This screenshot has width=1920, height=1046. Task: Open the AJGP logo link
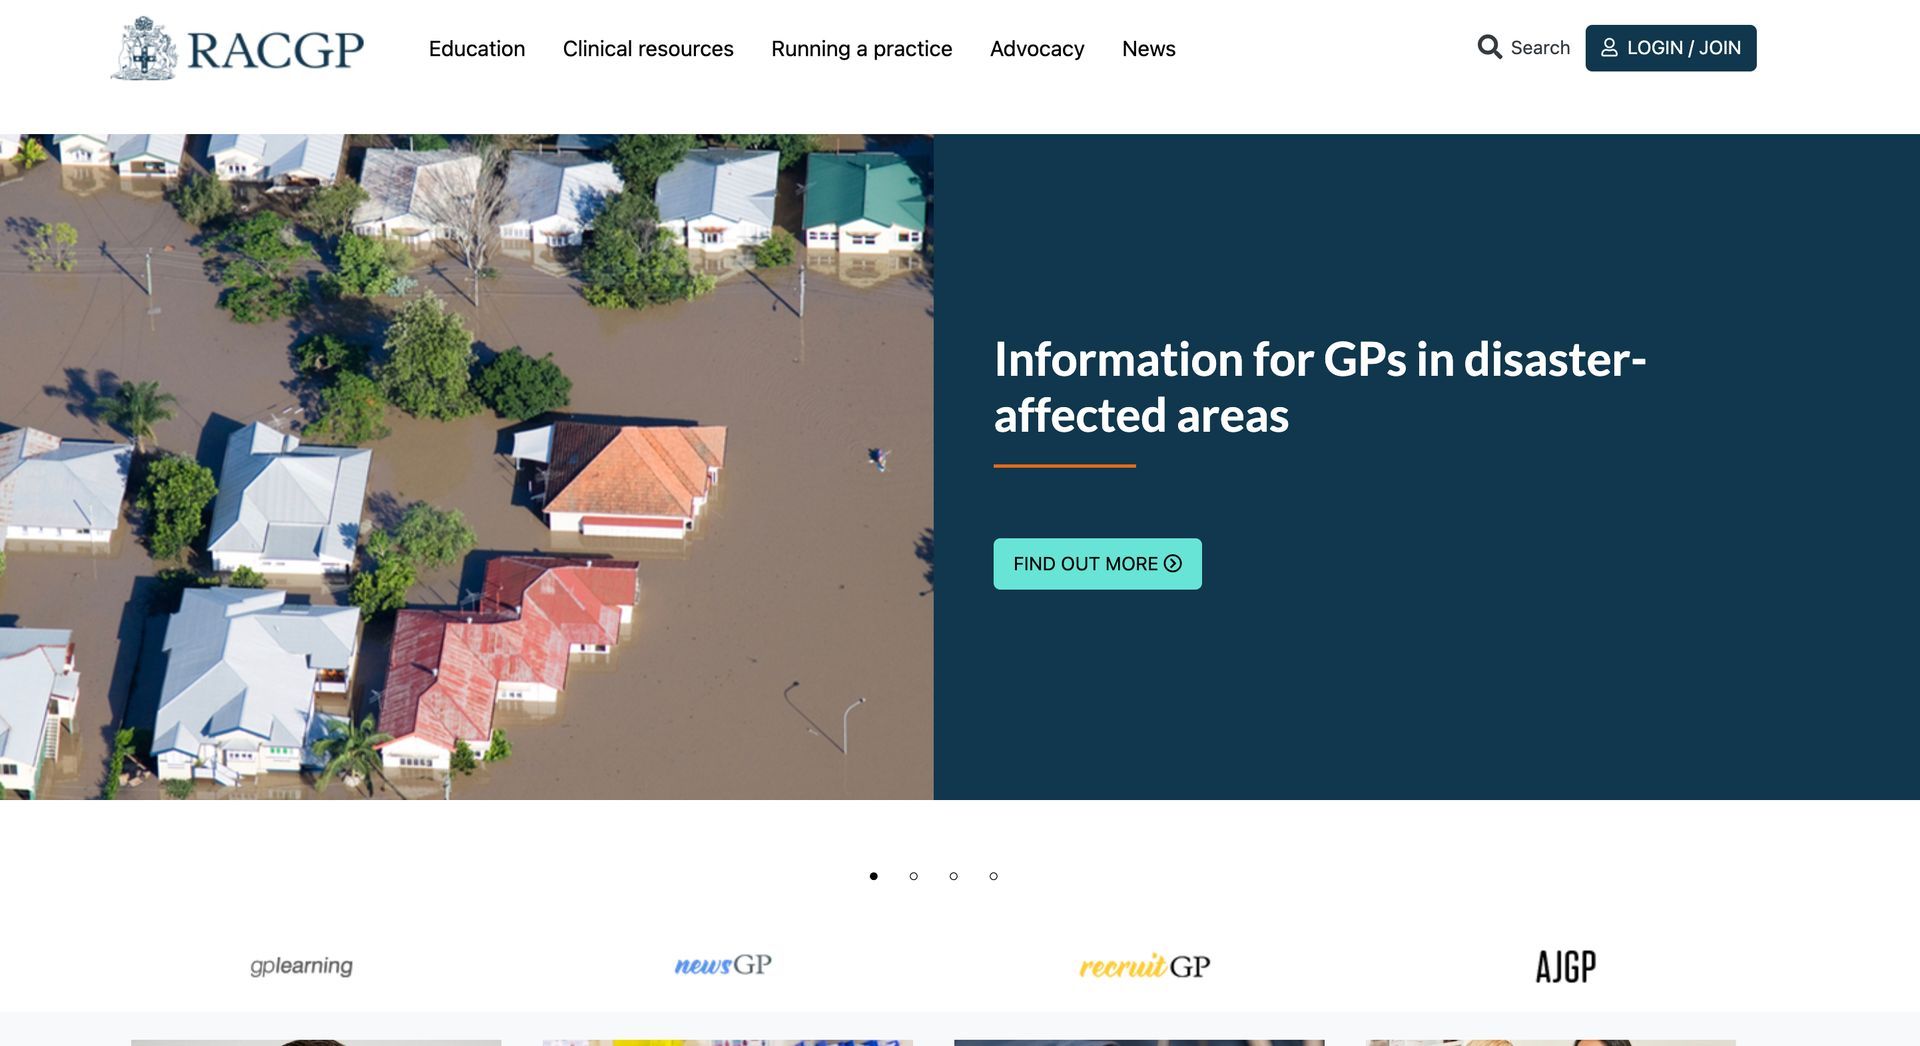coord(1566,966)
